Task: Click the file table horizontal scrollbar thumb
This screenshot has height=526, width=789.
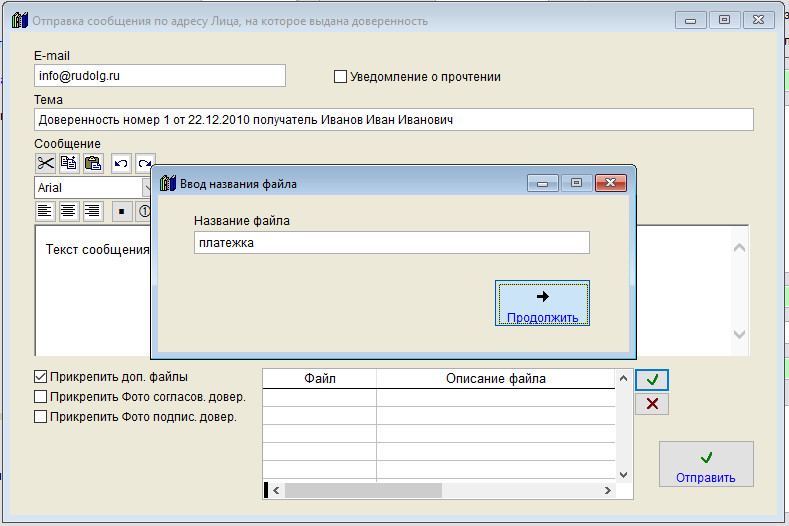Action: pyautogui.click(x=363, y=490)
